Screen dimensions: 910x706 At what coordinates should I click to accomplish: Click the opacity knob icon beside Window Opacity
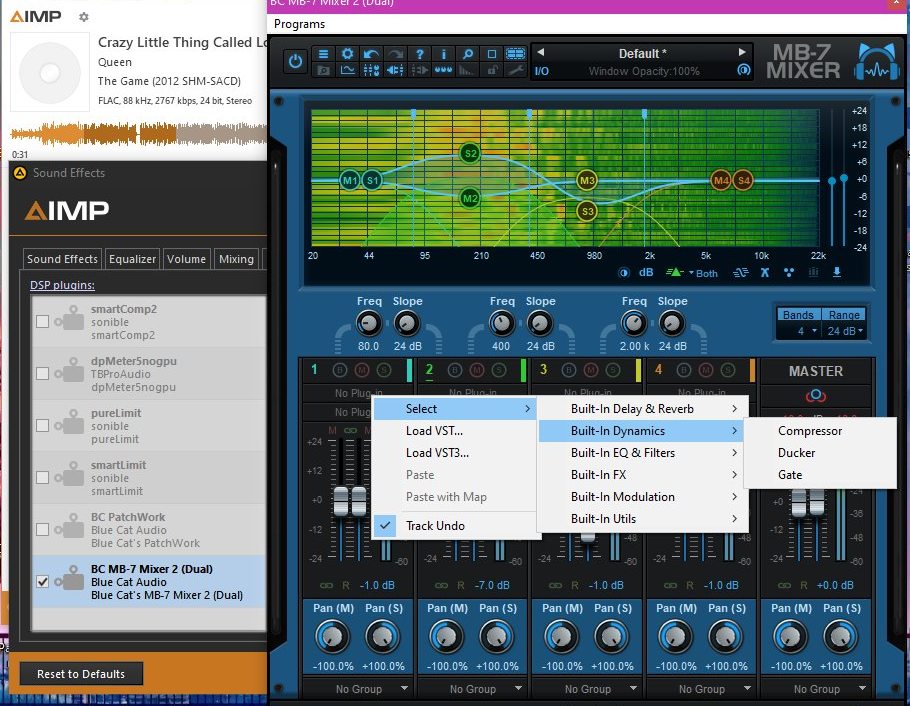(743, 70)
